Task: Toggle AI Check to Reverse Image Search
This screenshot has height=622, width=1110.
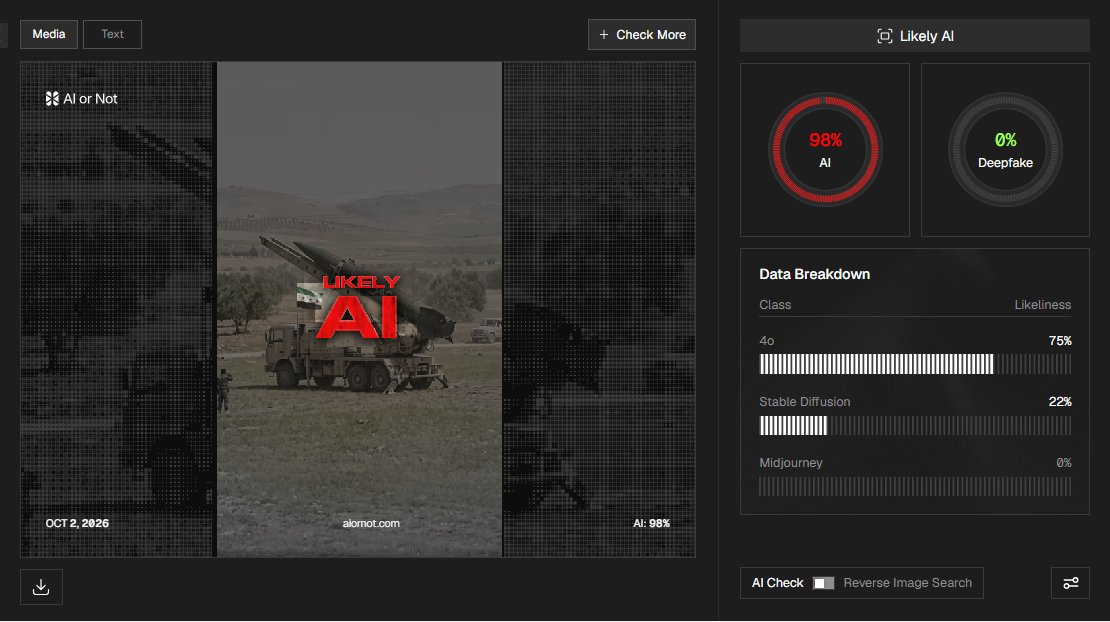Action: point(823,583)
